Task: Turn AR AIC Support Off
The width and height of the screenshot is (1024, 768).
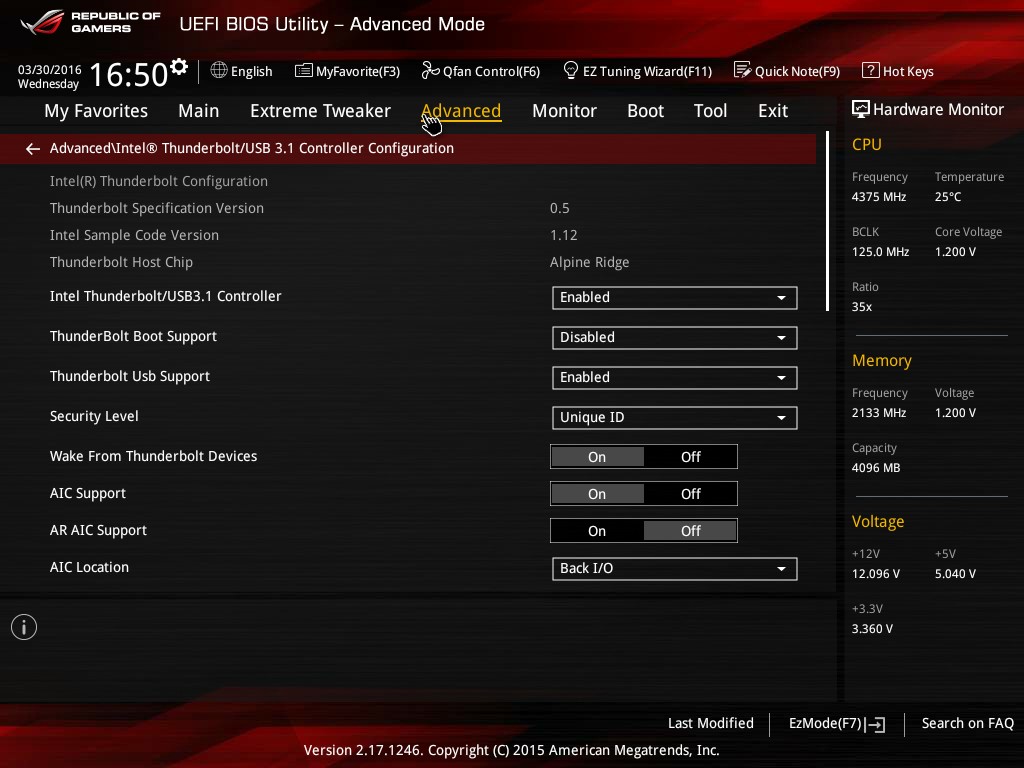Action: tap(690, 532)
